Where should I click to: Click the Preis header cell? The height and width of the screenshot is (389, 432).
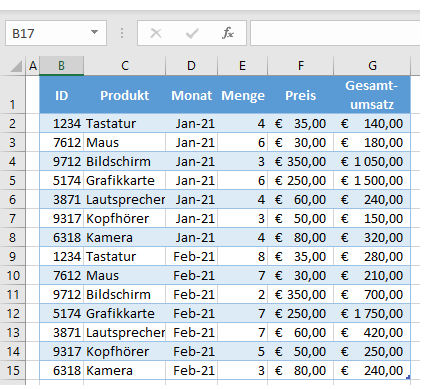[x=300, y=95]
